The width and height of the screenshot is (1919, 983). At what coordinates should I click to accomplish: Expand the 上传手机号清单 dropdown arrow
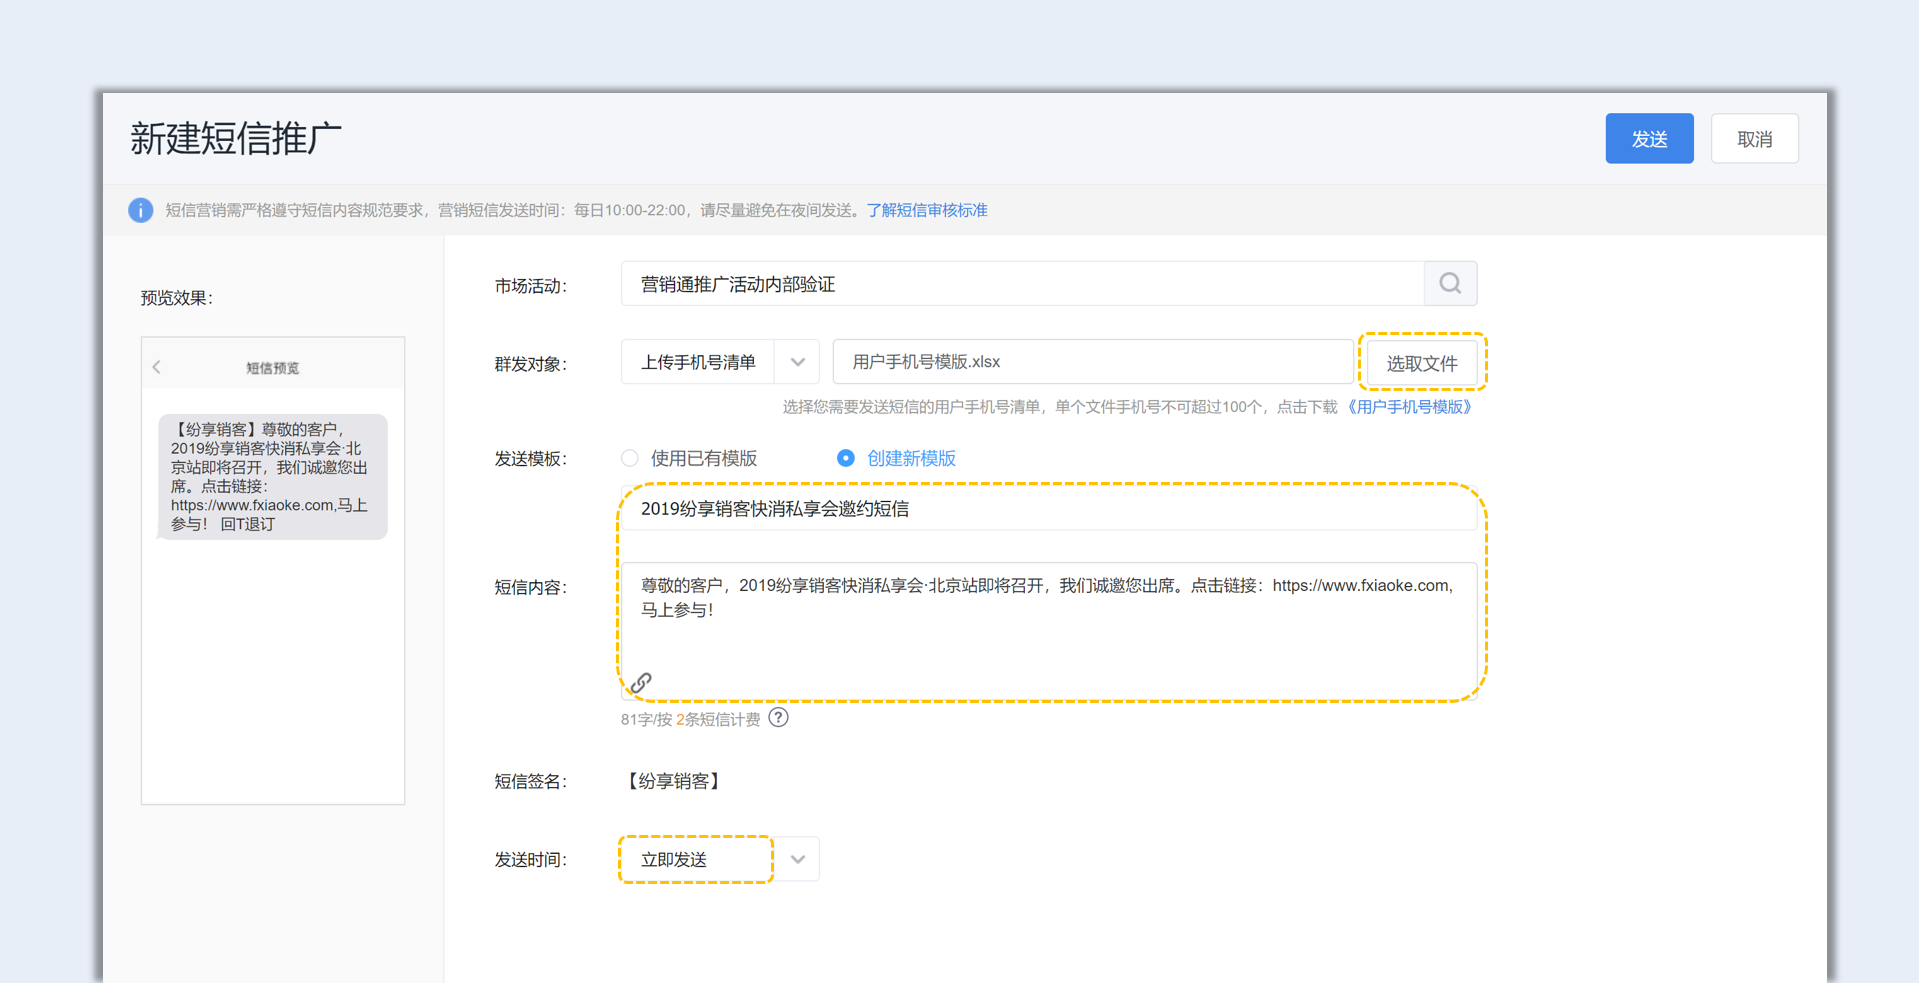point(797,362)
